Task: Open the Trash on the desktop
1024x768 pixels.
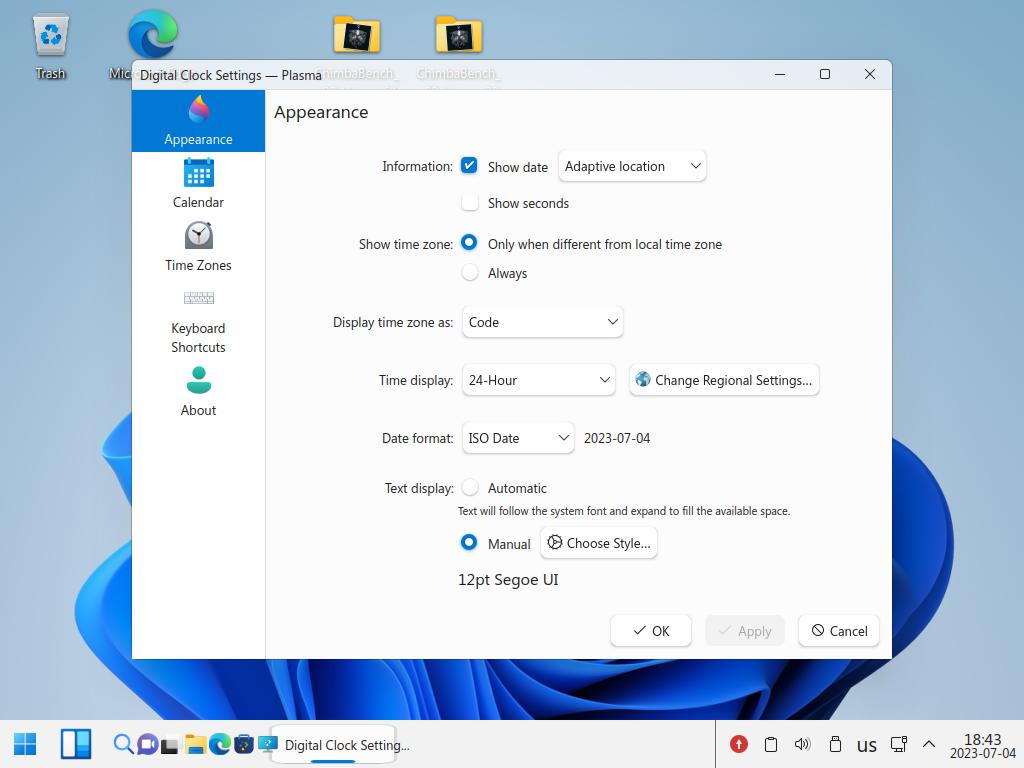Action: [x=50, y=47]
